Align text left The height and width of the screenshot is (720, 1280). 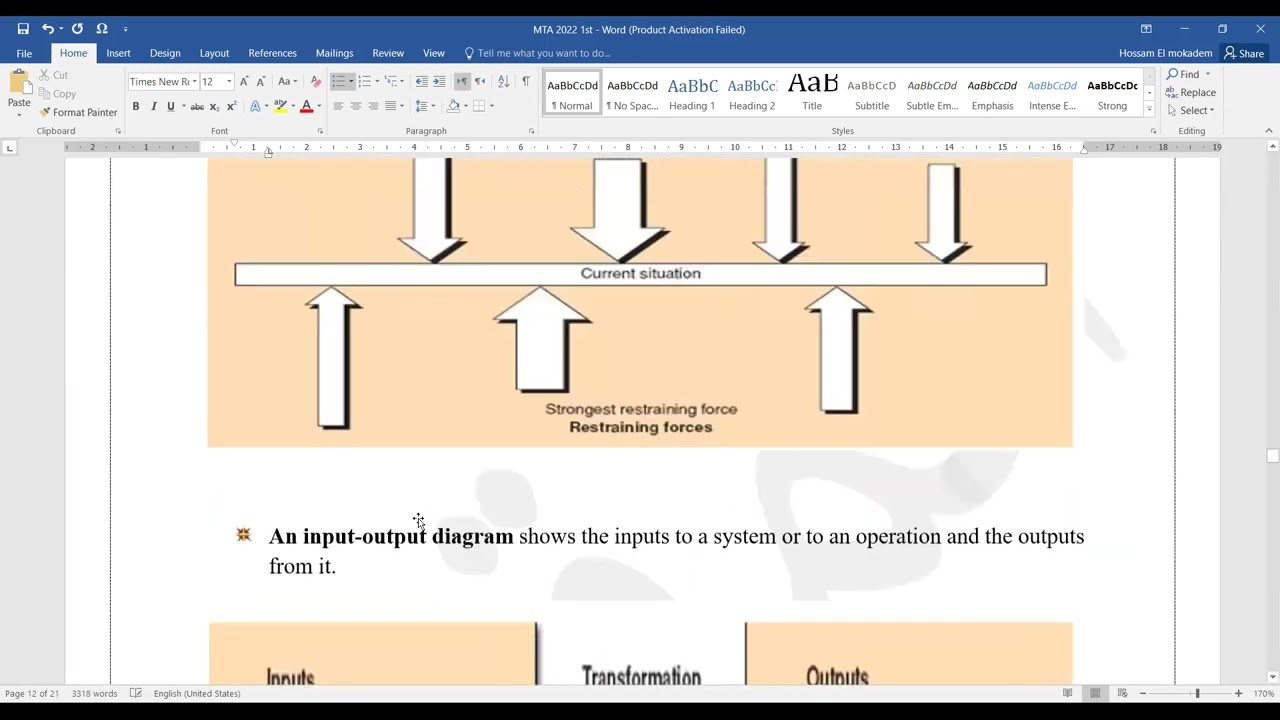(338, 106)
